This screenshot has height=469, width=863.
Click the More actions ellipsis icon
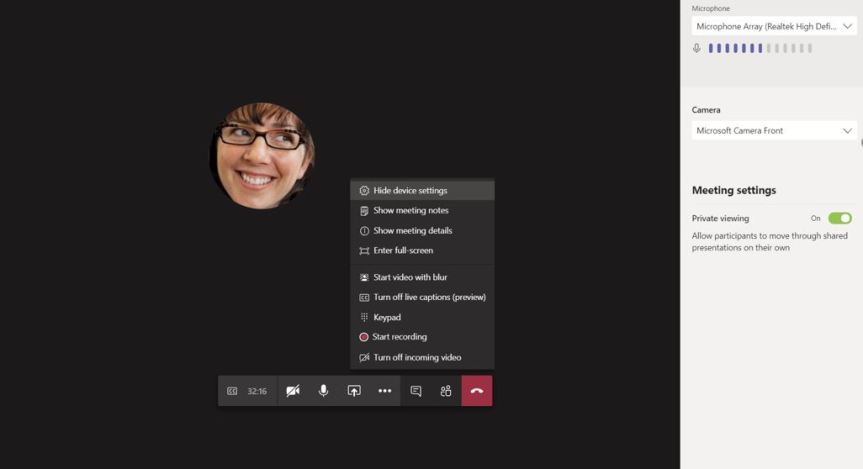(x=385, y=391)
